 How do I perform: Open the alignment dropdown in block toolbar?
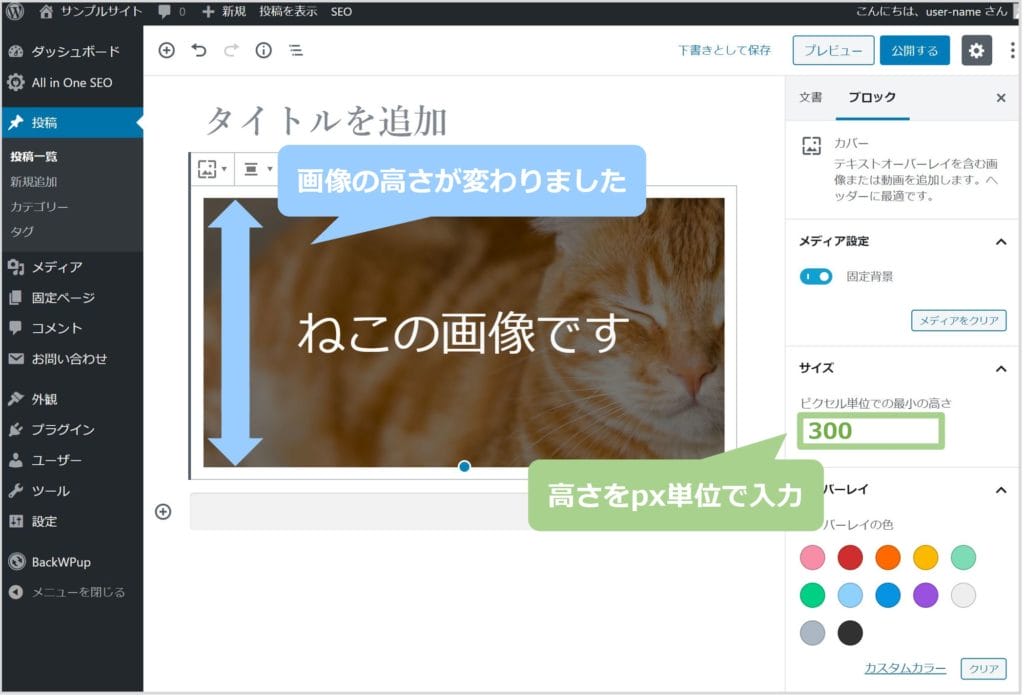click(258, 169)
